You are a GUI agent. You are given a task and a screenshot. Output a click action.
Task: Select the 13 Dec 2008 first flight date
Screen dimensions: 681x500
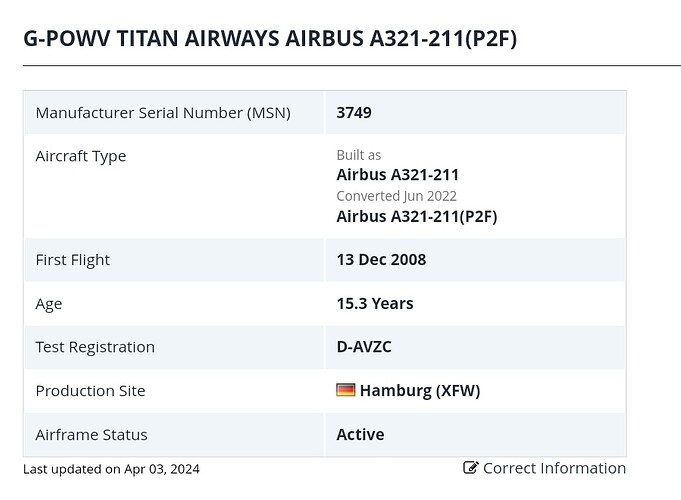[381, 259]
